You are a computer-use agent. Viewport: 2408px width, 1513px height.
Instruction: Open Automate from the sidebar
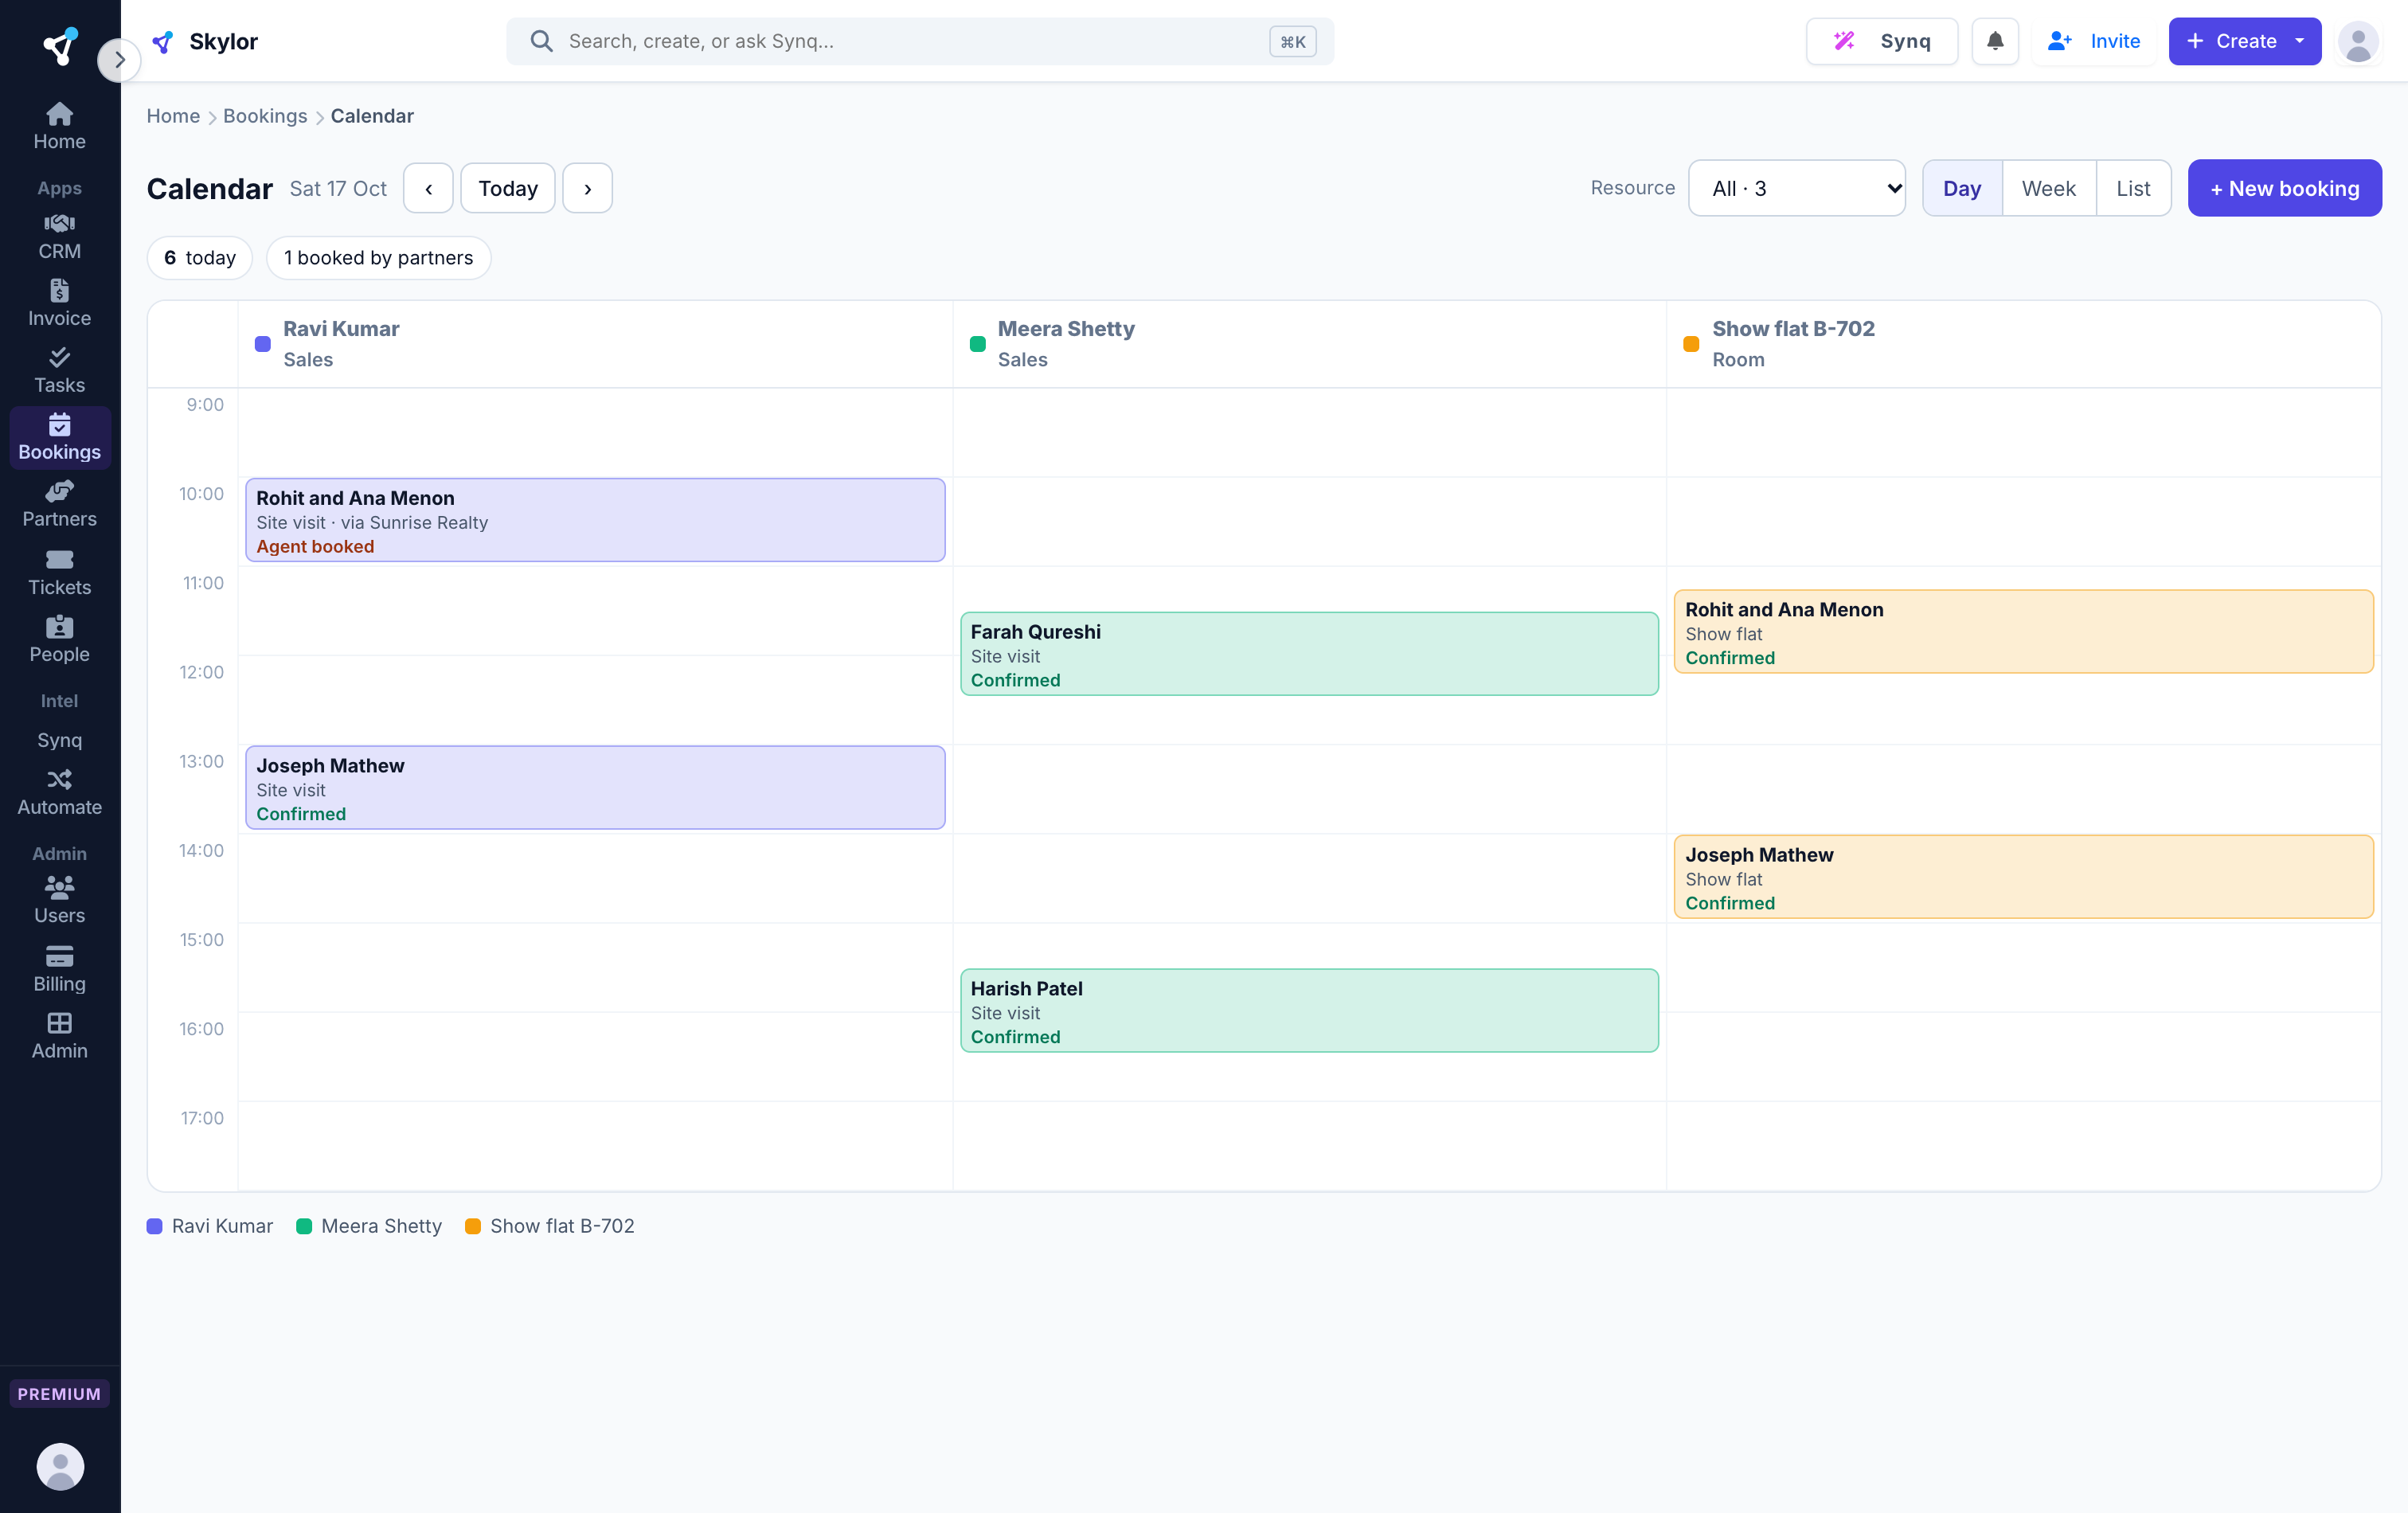(x=59, y=792)
